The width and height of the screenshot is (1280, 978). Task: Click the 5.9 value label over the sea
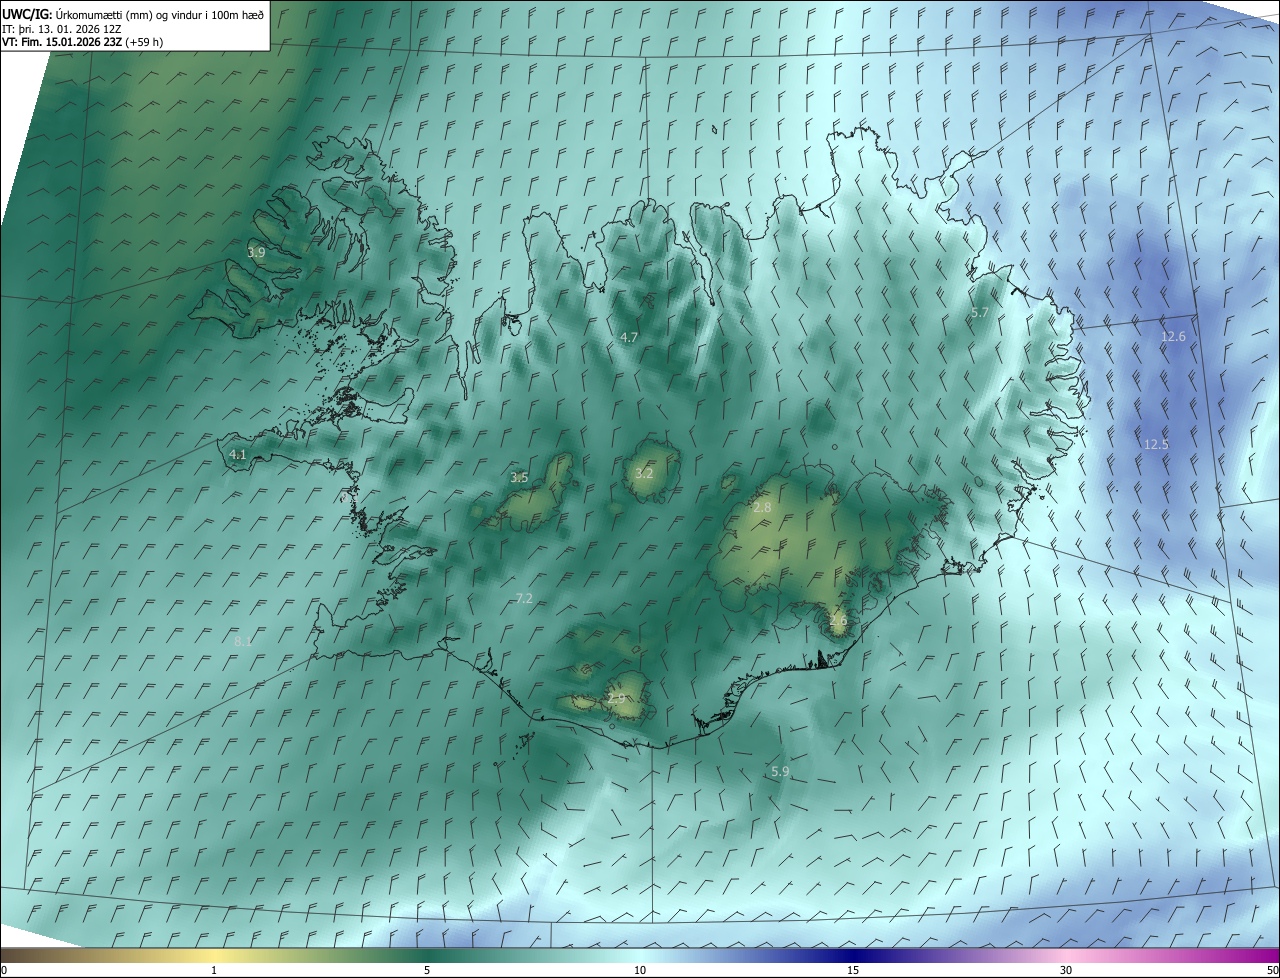click(x=781, y=771)
